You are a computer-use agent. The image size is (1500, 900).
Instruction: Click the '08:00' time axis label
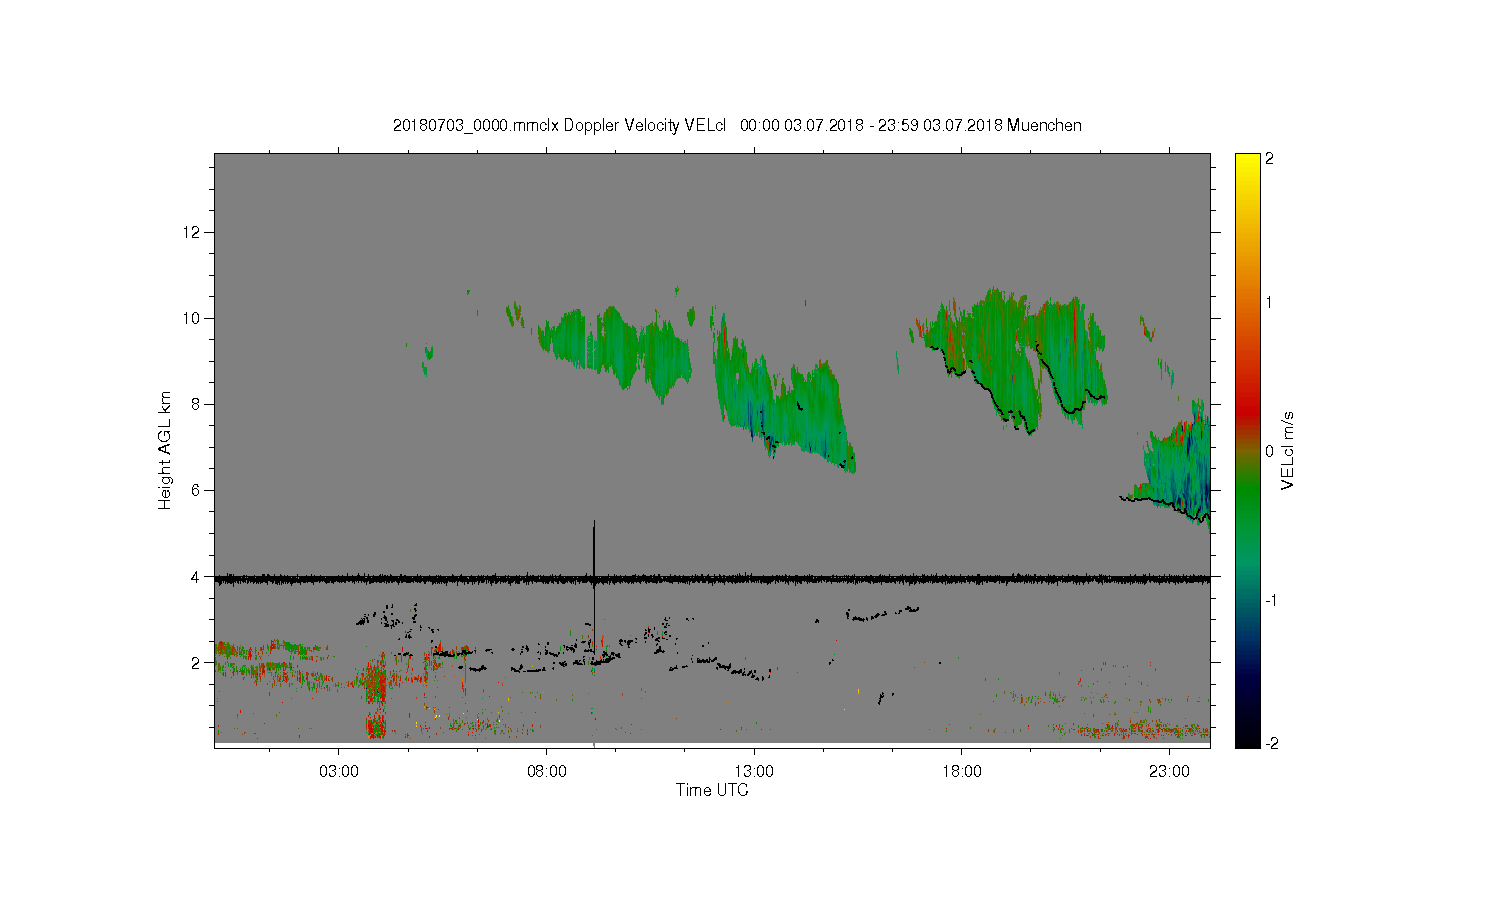pyautogui.click(x=547, y=772)
